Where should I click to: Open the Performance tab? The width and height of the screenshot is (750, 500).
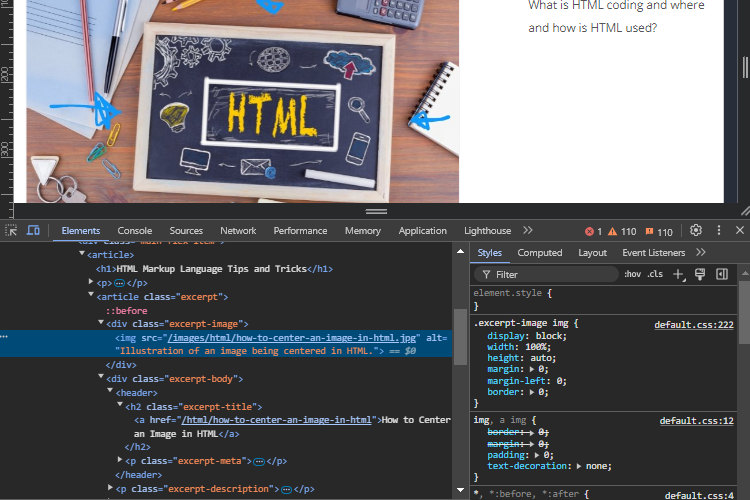tap(300, 231)
